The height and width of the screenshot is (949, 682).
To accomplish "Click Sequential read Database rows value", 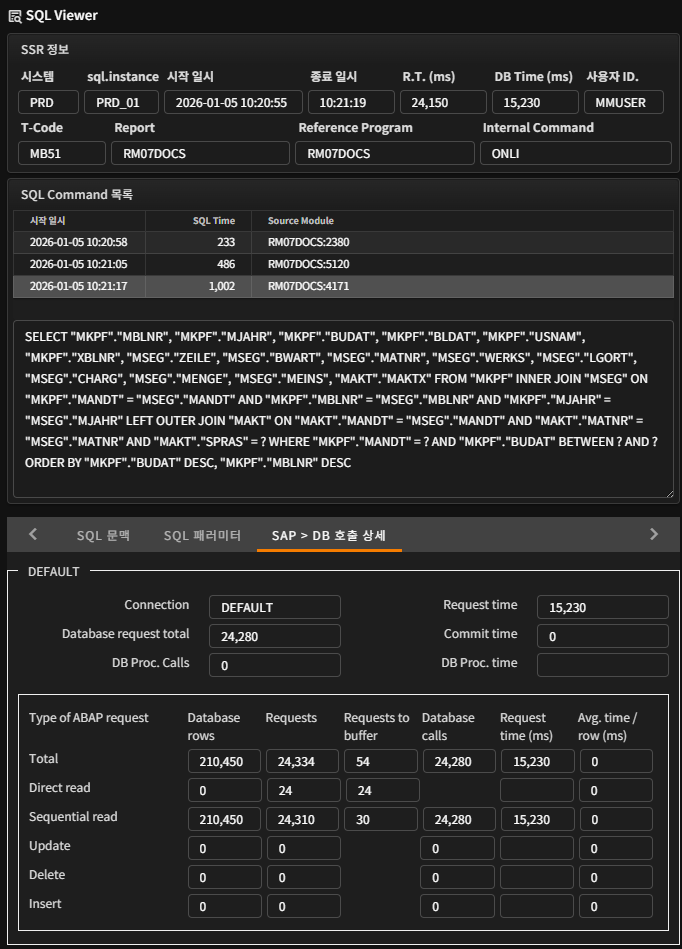I will (x=225, y=819).
